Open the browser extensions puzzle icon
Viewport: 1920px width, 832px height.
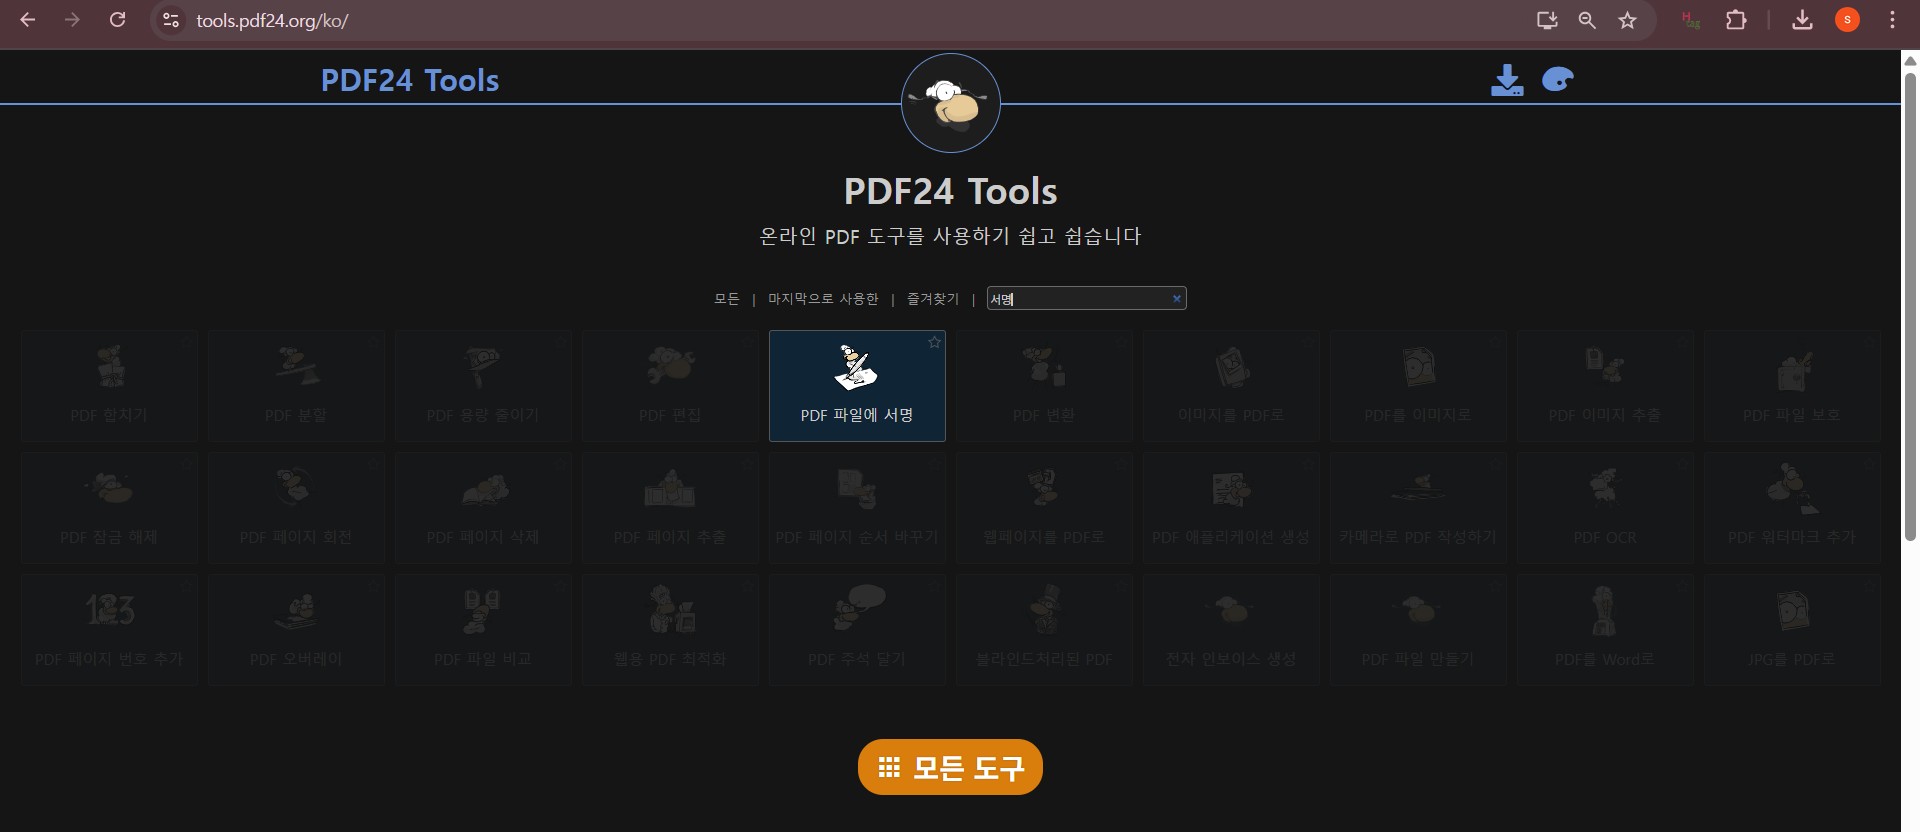pyautogui.click(x=1737, y=20)
